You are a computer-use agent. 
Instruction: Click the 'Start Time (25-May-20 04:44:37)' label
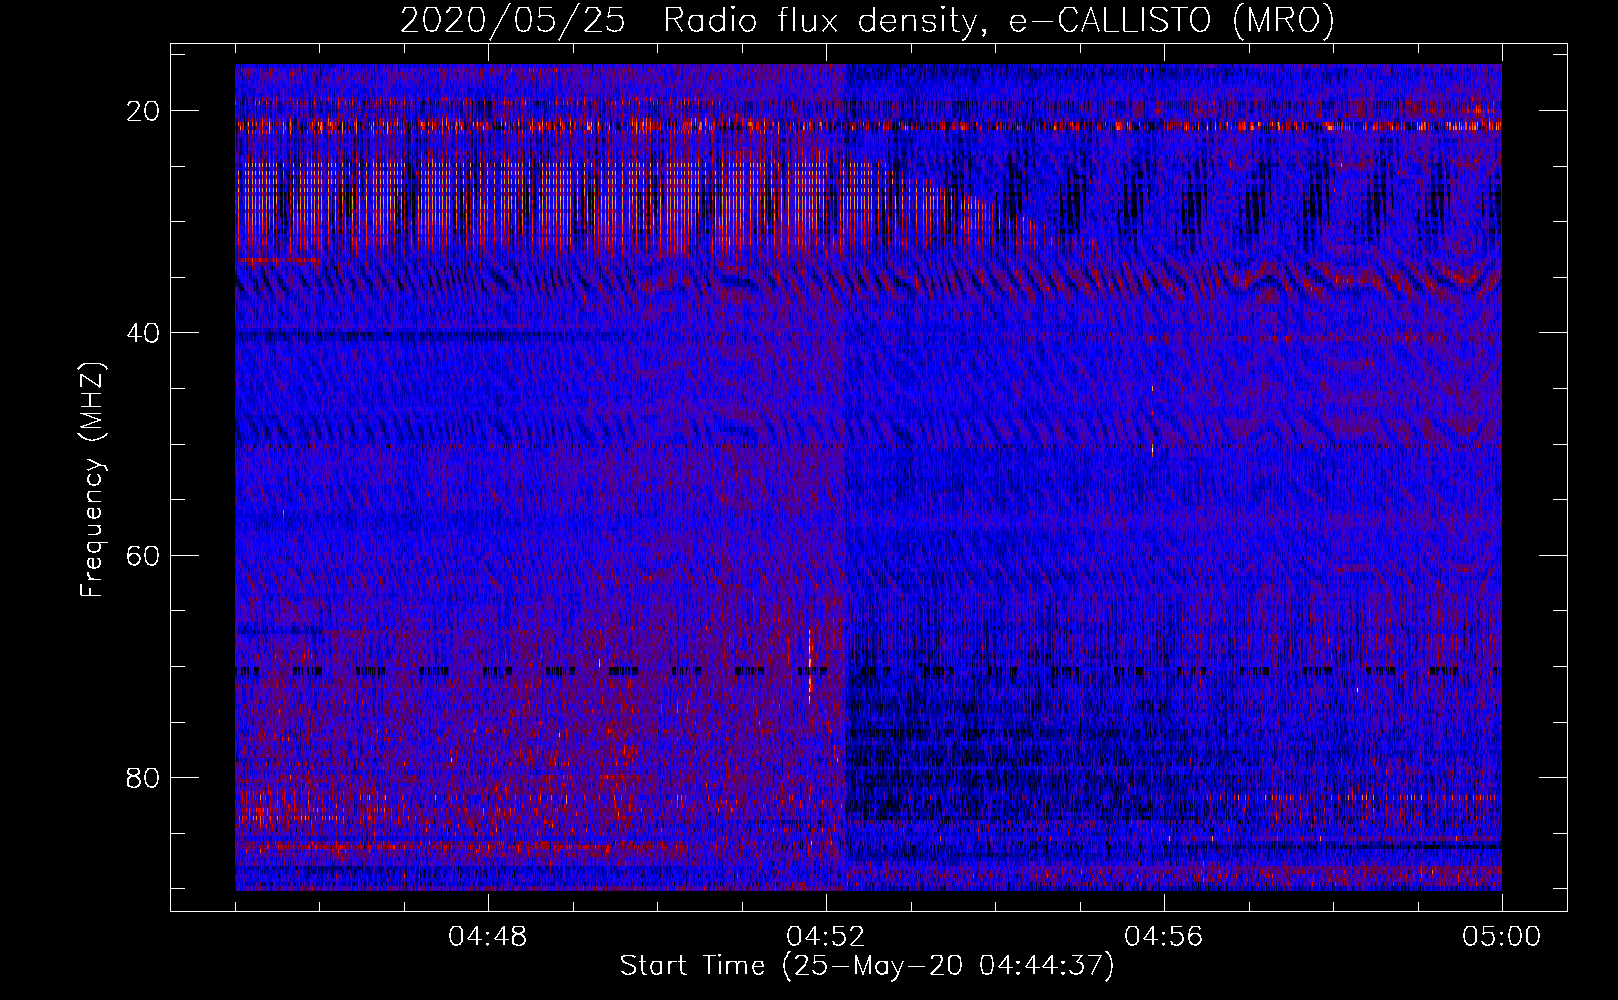point(867,966)
